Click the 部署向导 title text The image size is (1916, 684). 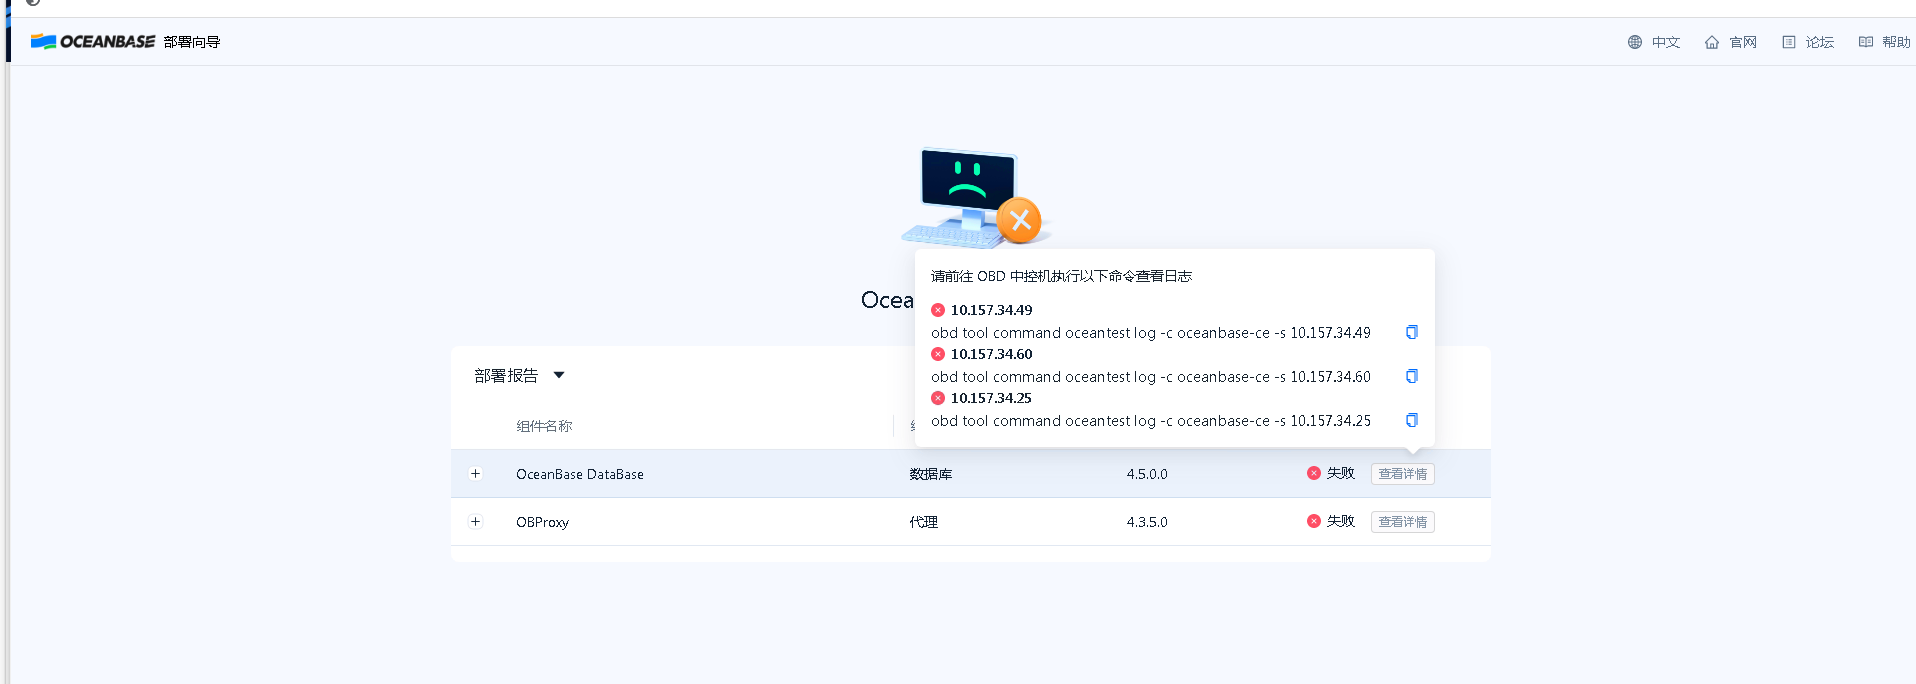(x=192, y=42)
